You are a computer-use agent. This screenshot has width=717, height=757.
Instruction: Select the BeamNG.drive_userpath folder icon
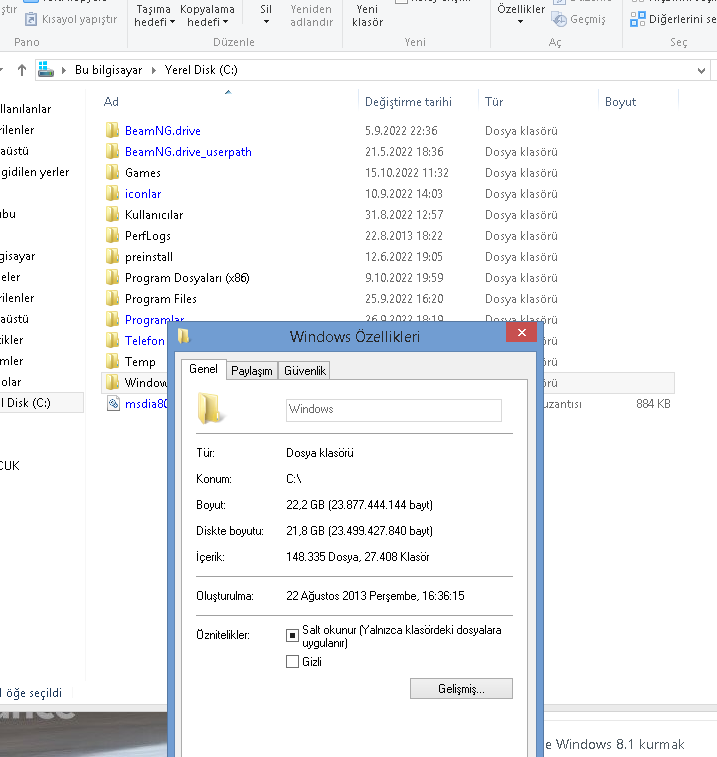(x=112, y=152)
